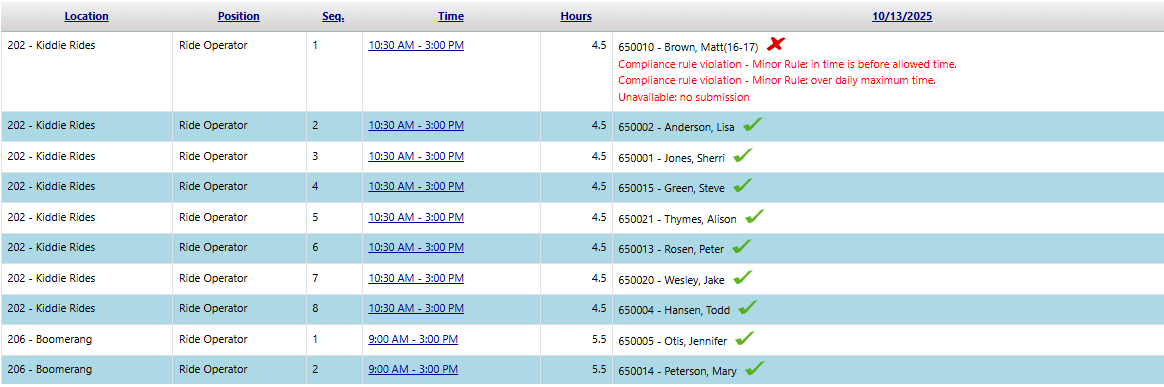This screenshot has width=1164, height=387.
Task: Click Ride Operator position in Hansen, Todd's row
Action: click(213, 308)
